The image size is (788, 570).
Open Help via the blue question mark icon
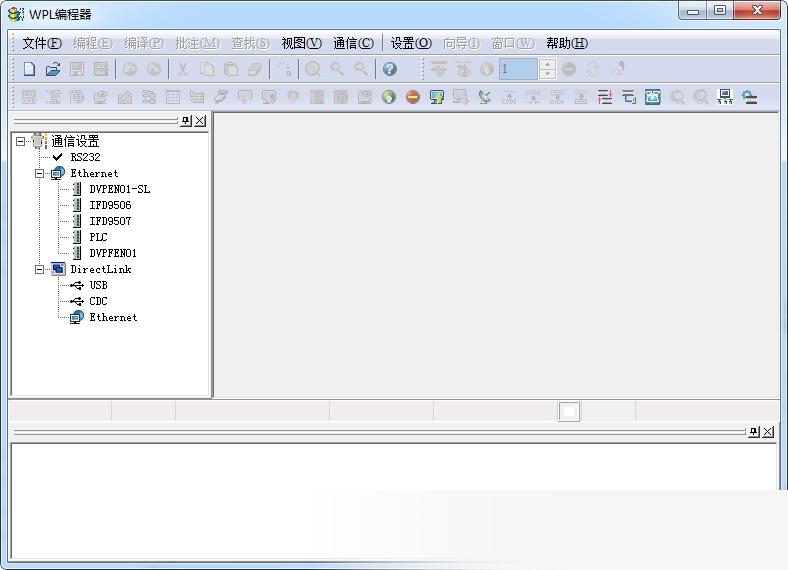[389, 69]
